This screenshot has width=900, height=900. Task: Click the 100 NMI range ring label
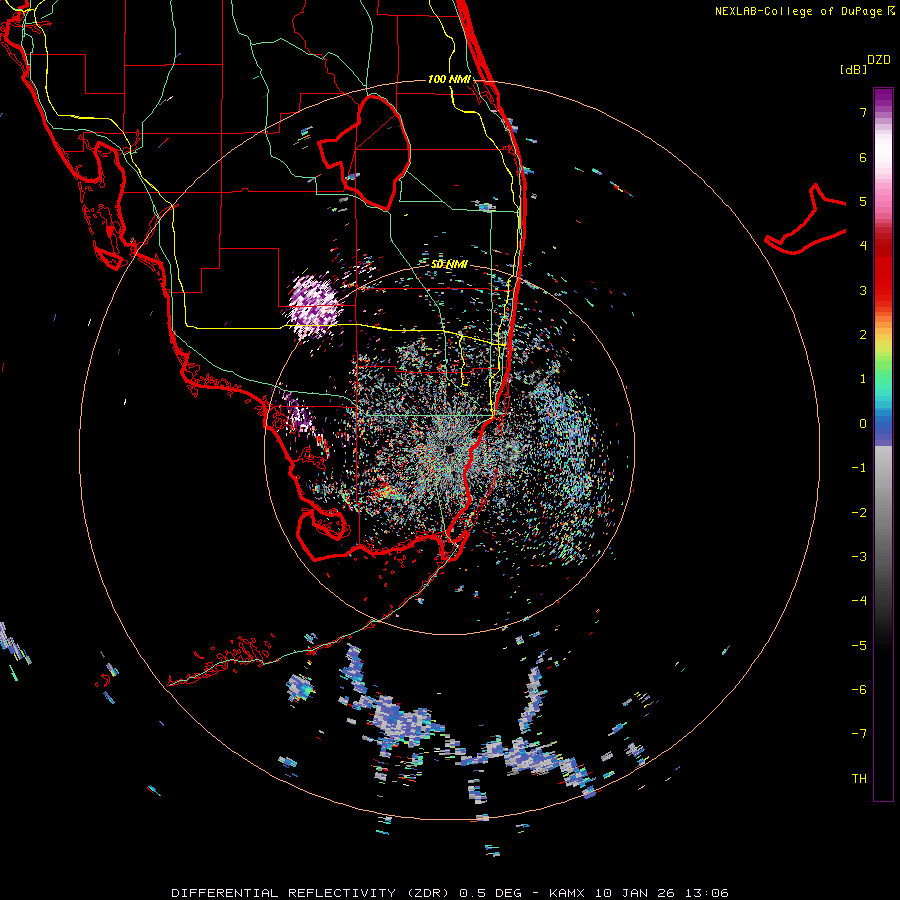(449, 79)
